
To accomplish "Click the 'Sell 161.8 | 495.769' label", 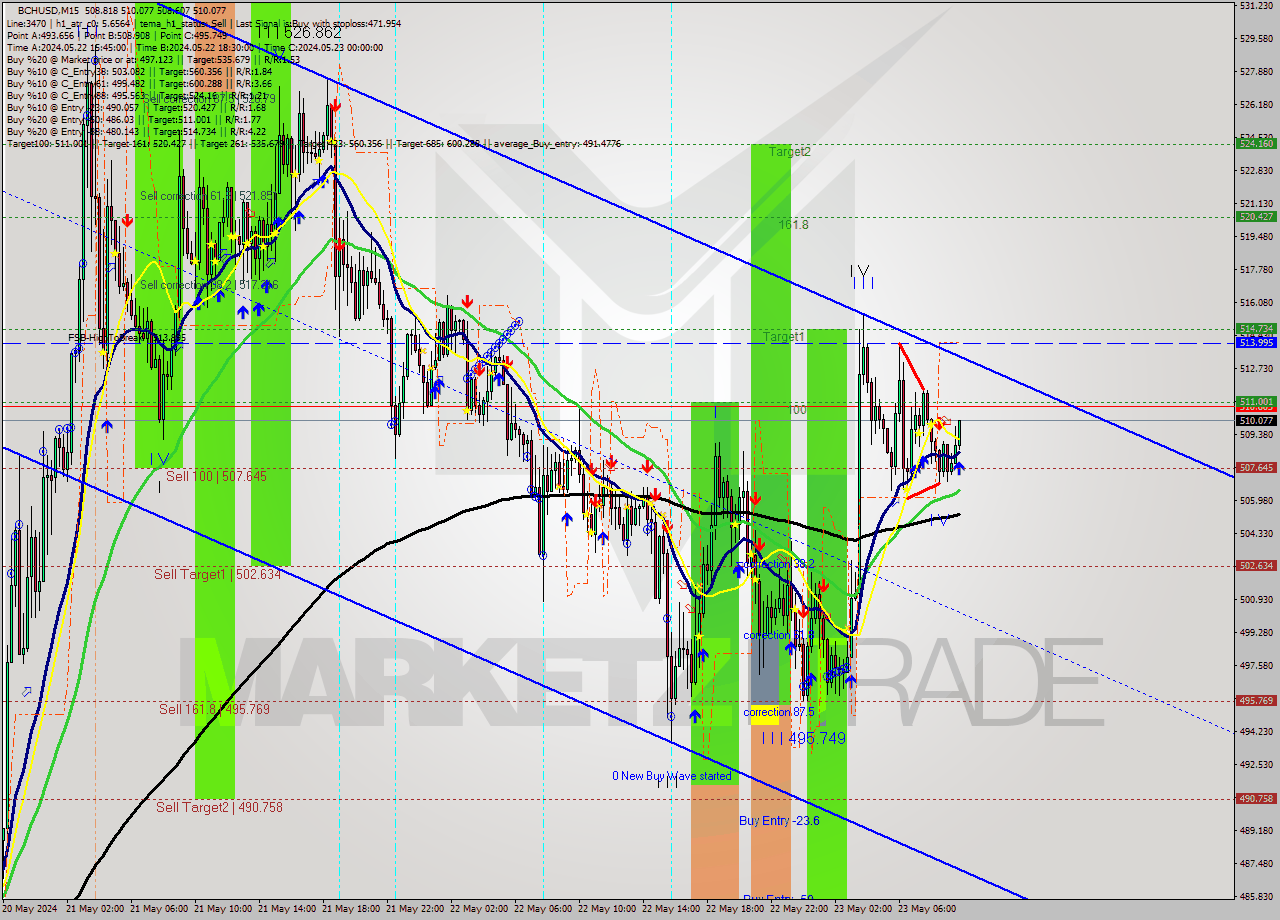I will pyautogui.click(x=214, y=709).
